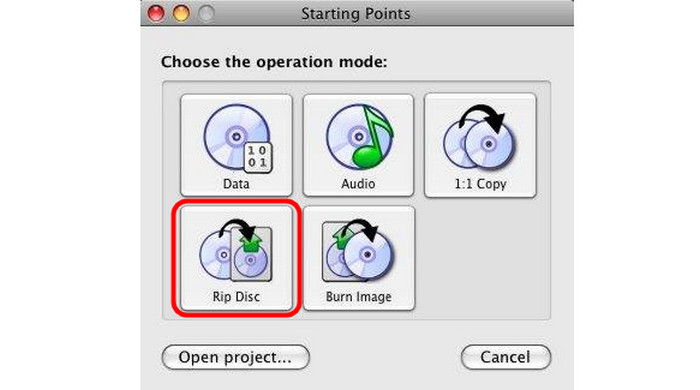This screenshot has height=390, width=700.
Task: Close the window with the red button
Action: [x=156, y=13]
